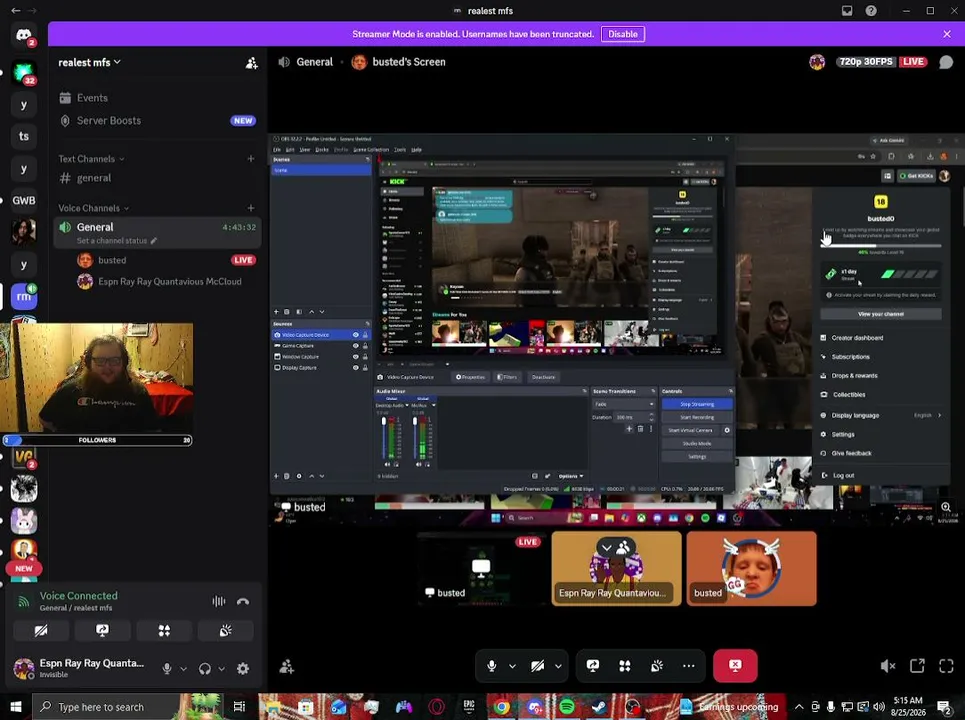Open input device arrow beside user mic
Viewport: 965px width, 720px height.
pyautogui.click(x=183, y=669)
